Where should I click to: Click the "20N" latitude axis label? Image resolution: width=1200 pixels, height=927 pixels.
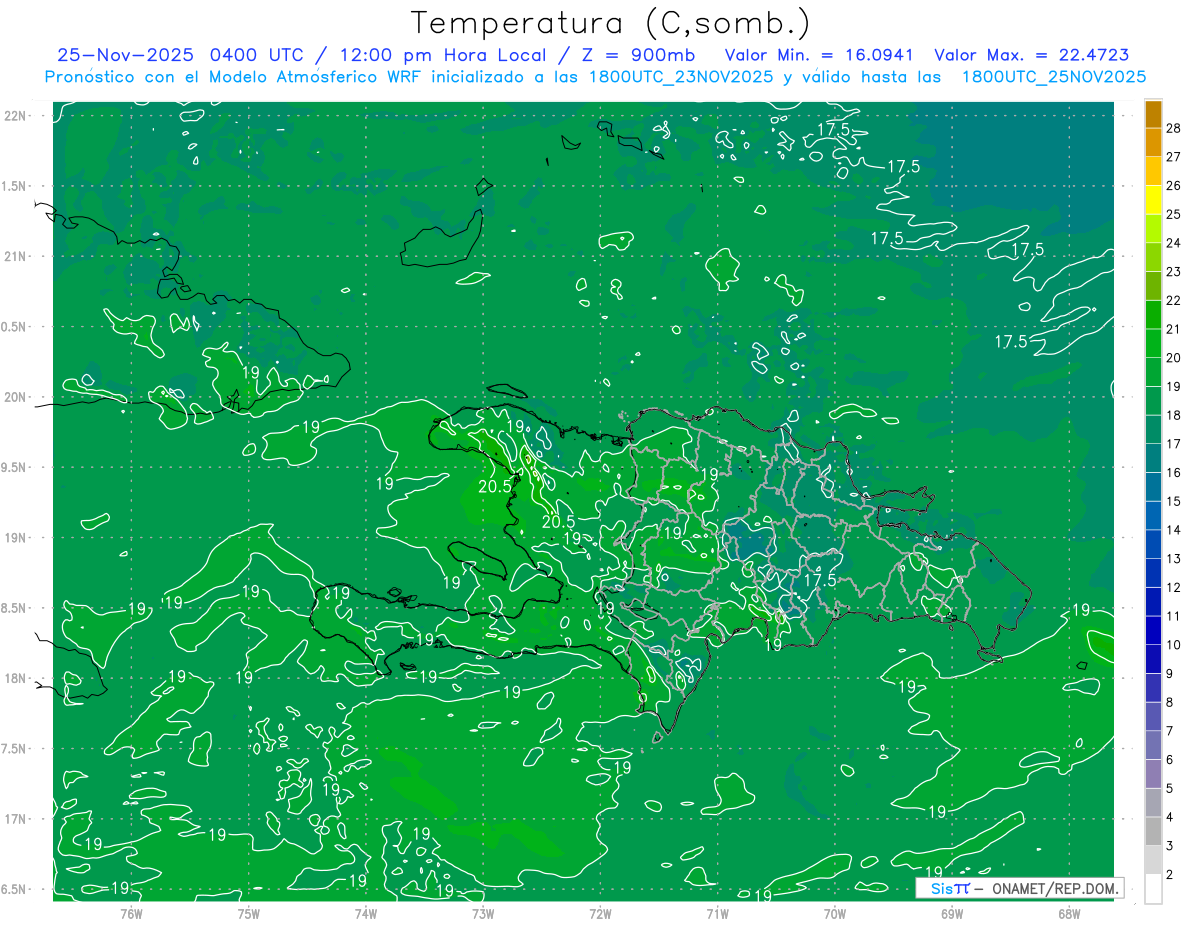pyautogui.click(x=14, y=397)
